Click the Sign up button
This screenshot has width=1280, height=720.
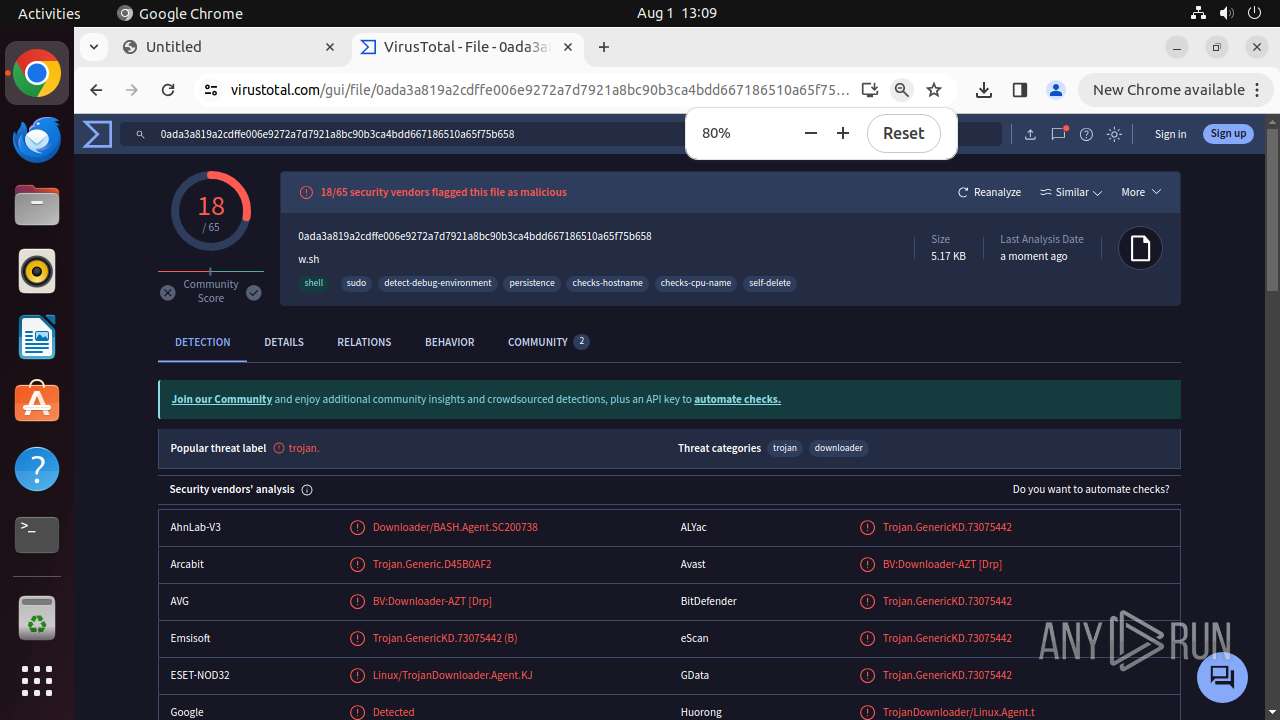(x=1228, y=134)
